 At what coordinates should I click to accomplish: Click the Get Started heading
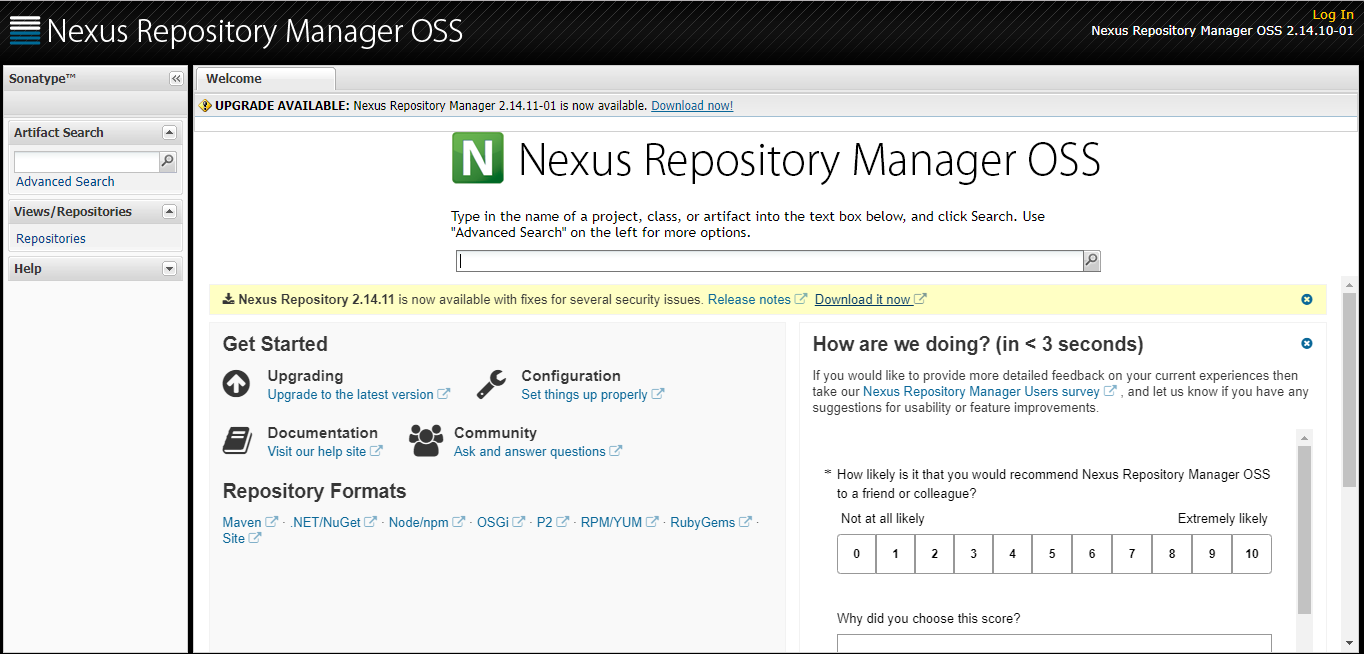(x=275, y=344)
